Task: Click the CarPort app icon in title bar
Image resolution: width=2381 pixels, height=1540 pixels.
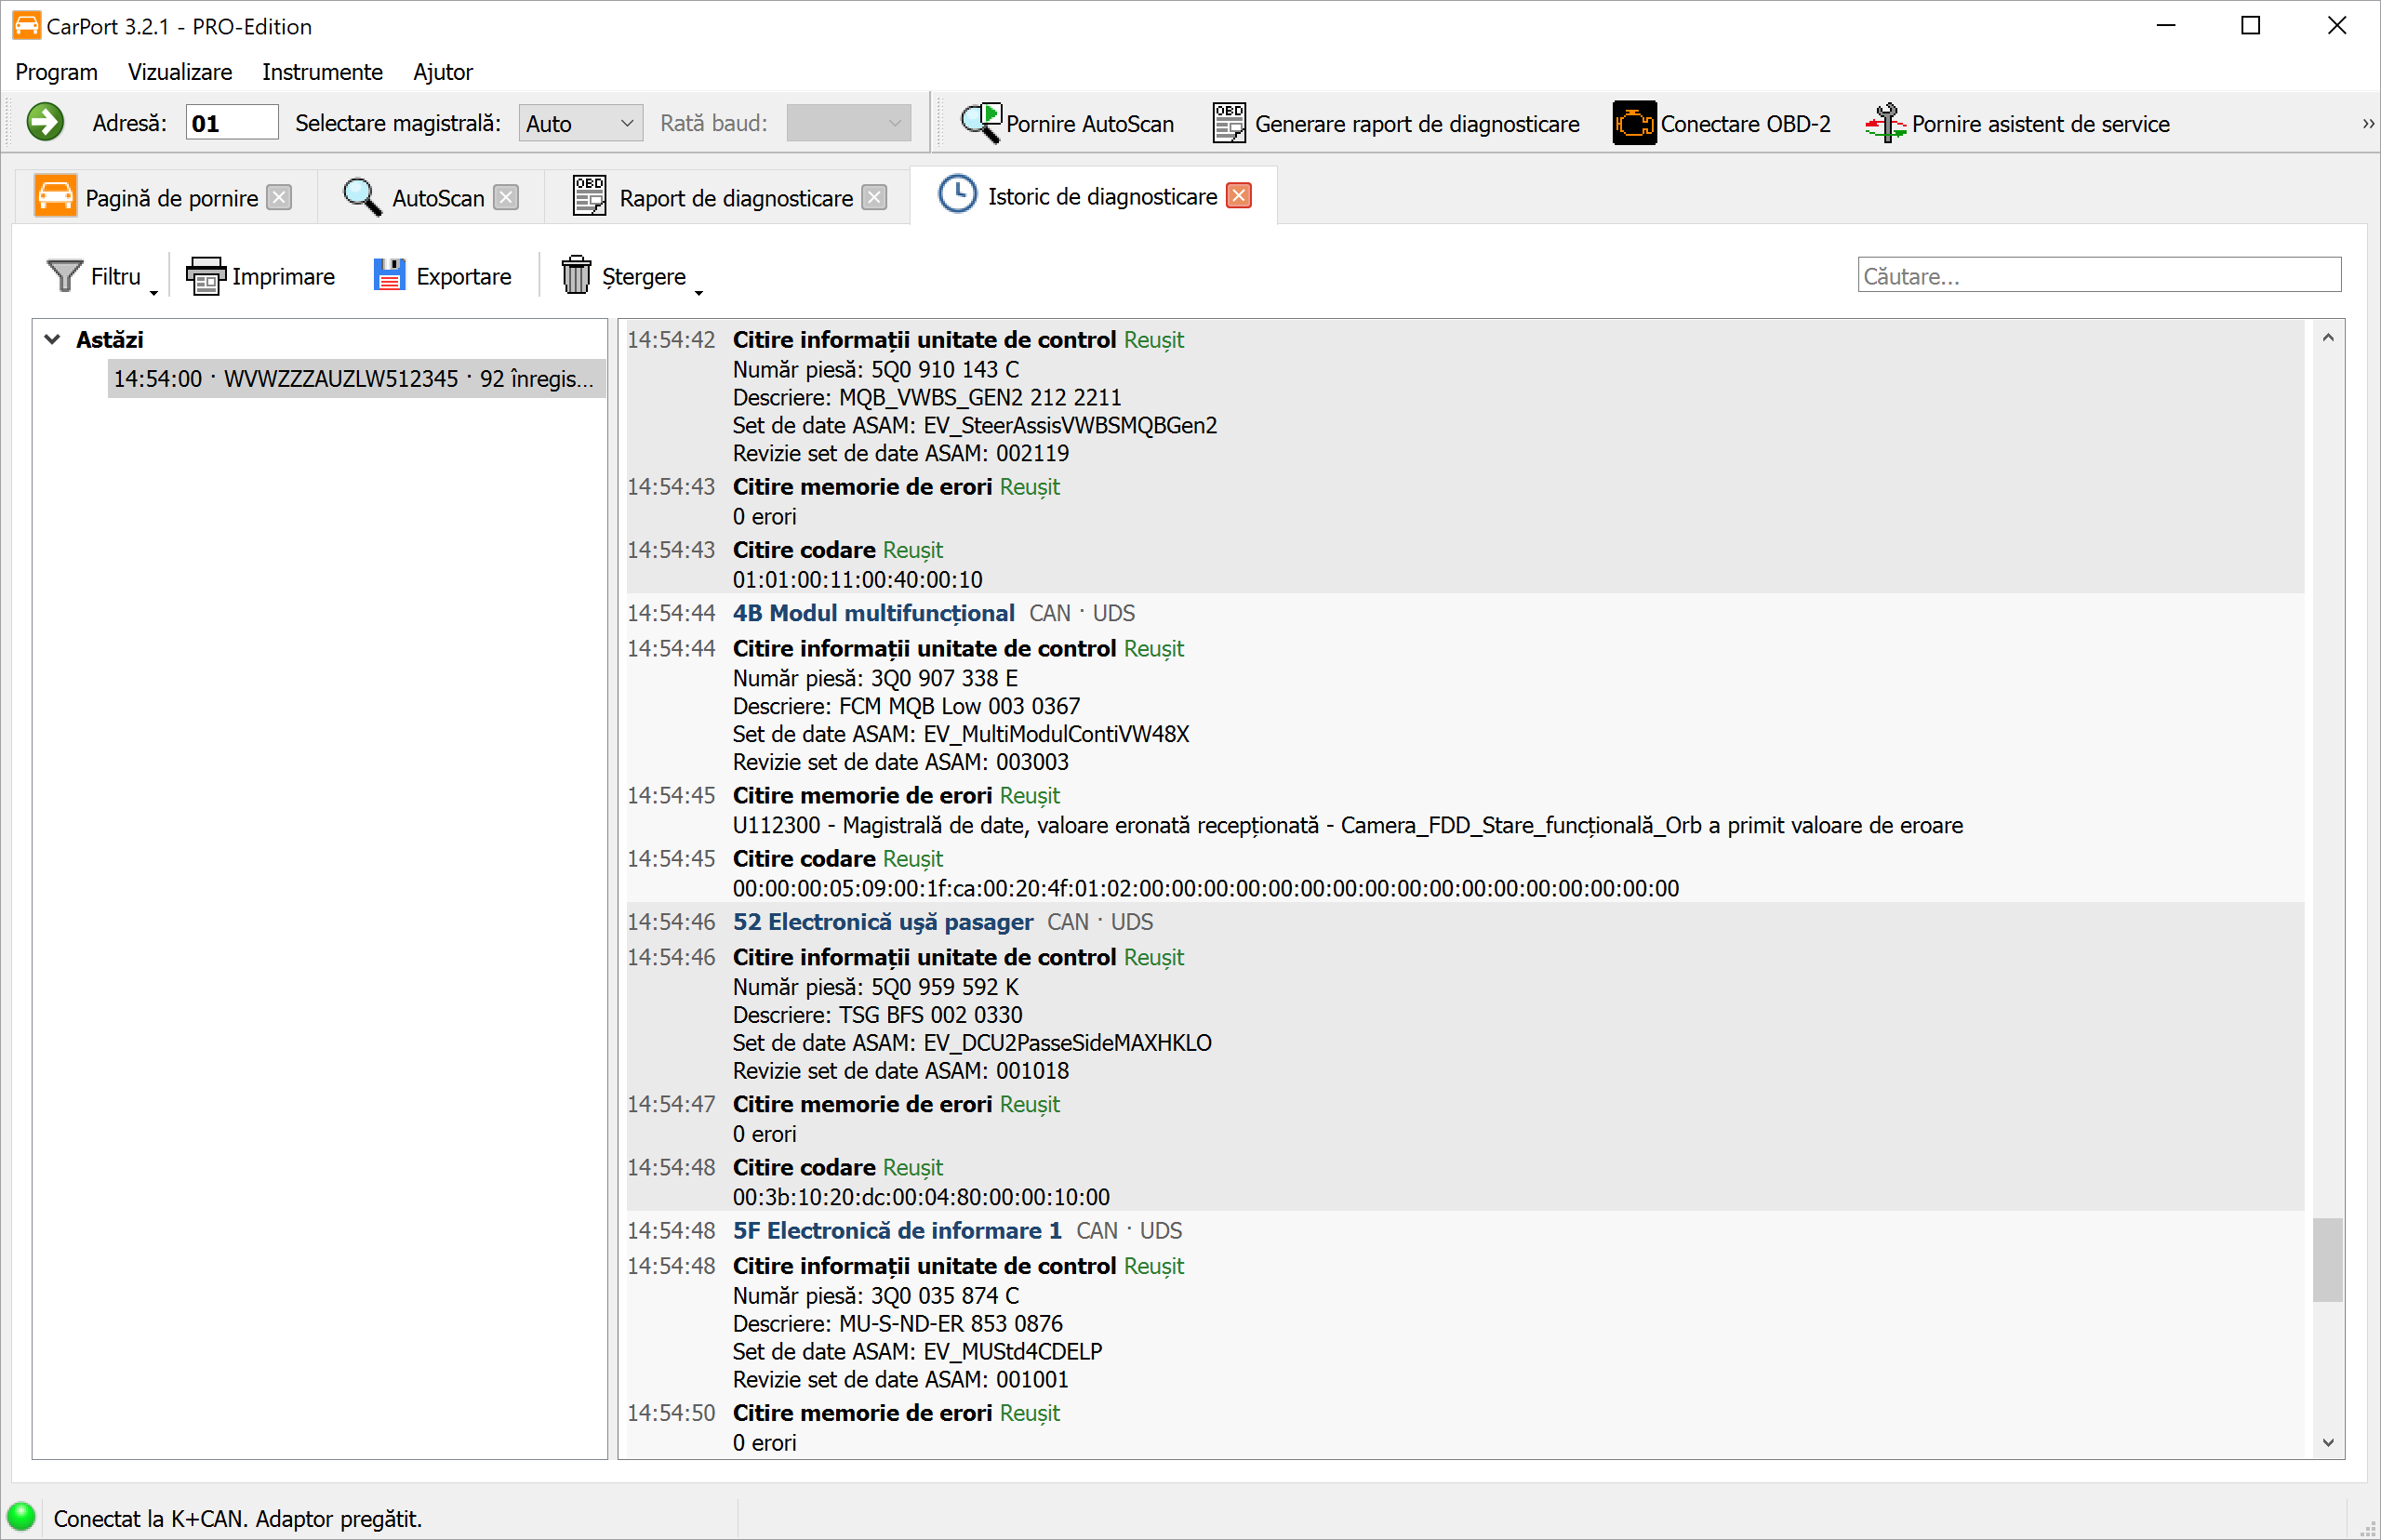Action: tap(26, 25)
